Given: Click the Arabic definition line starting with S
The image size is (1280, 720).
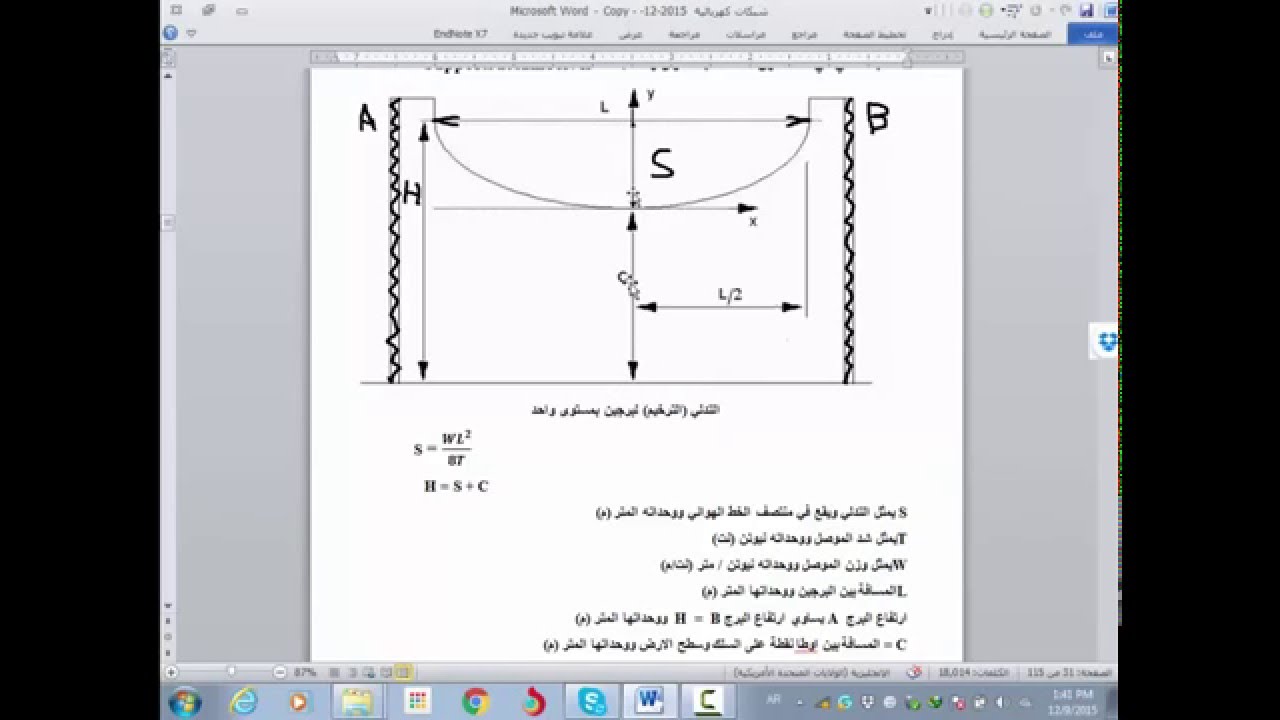Looking at the screenshot, I should [x=751, y=512].
